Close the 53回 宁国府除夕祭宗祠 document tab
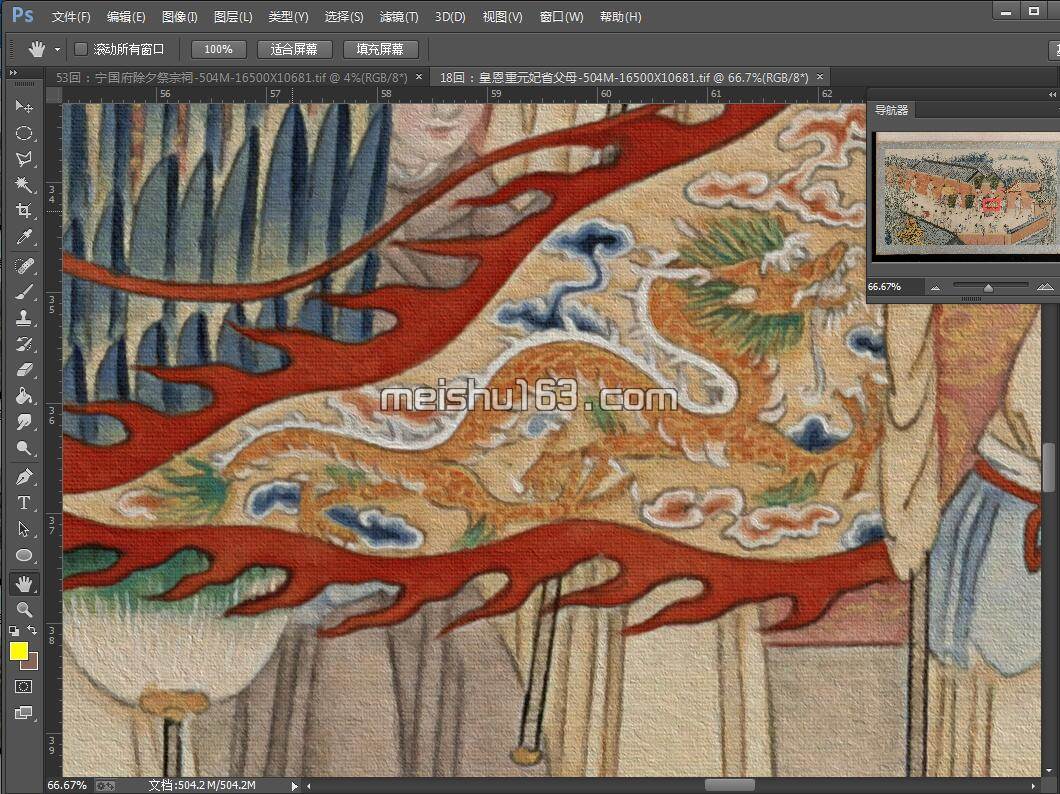1060x794 pixels. point(419,77)
